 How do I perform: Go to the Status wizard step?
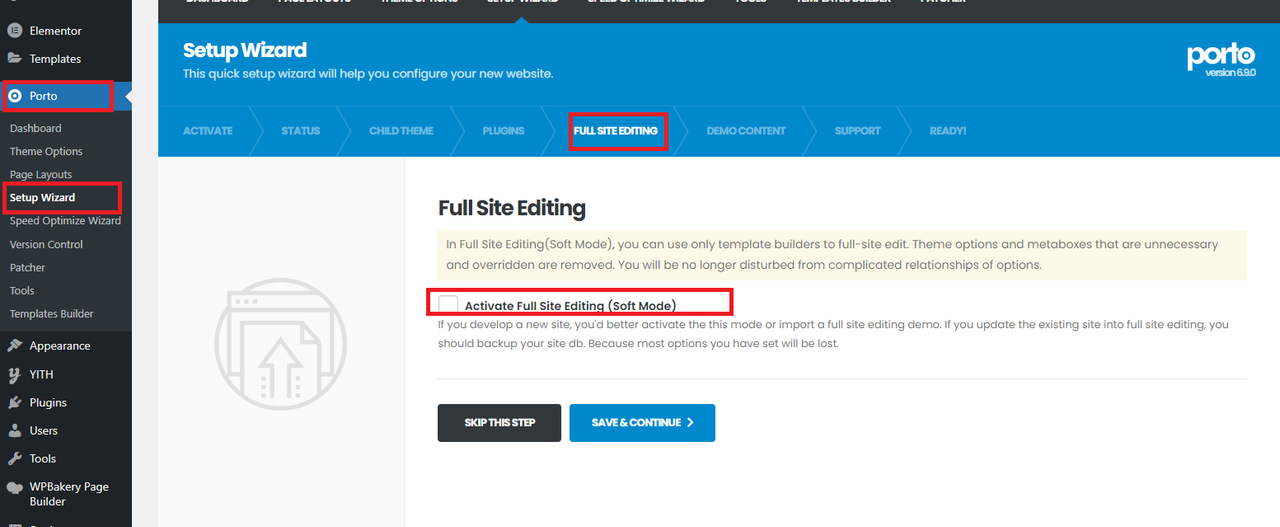300,131
